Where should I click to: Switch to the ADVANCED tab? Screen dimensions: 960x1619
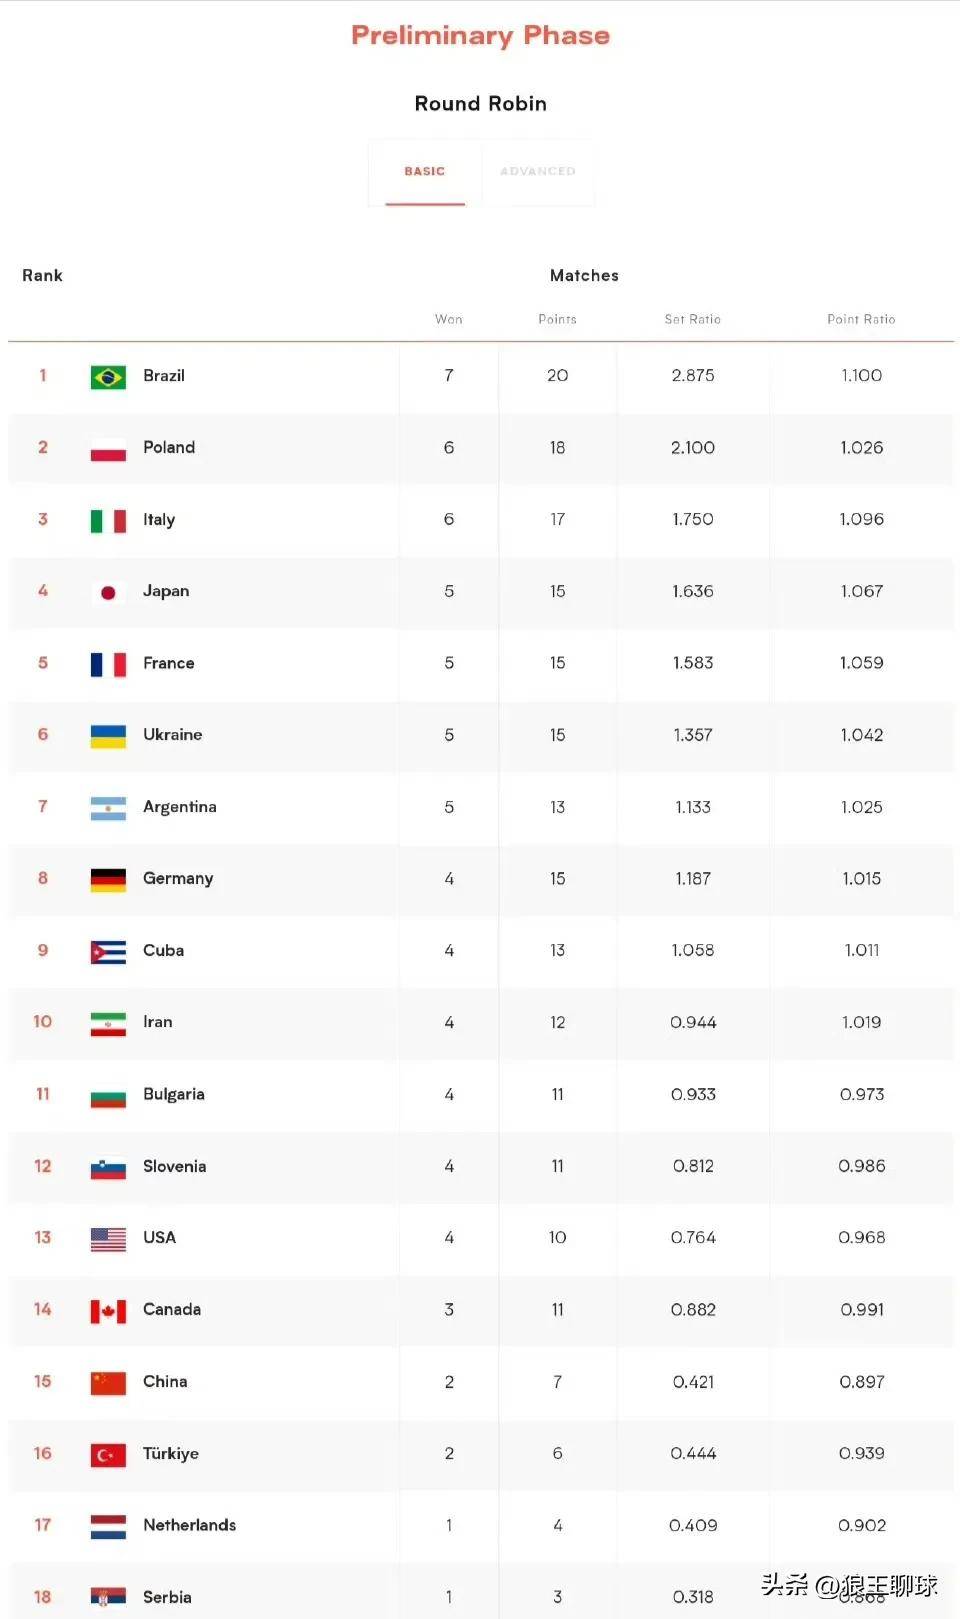click(538, 172)
